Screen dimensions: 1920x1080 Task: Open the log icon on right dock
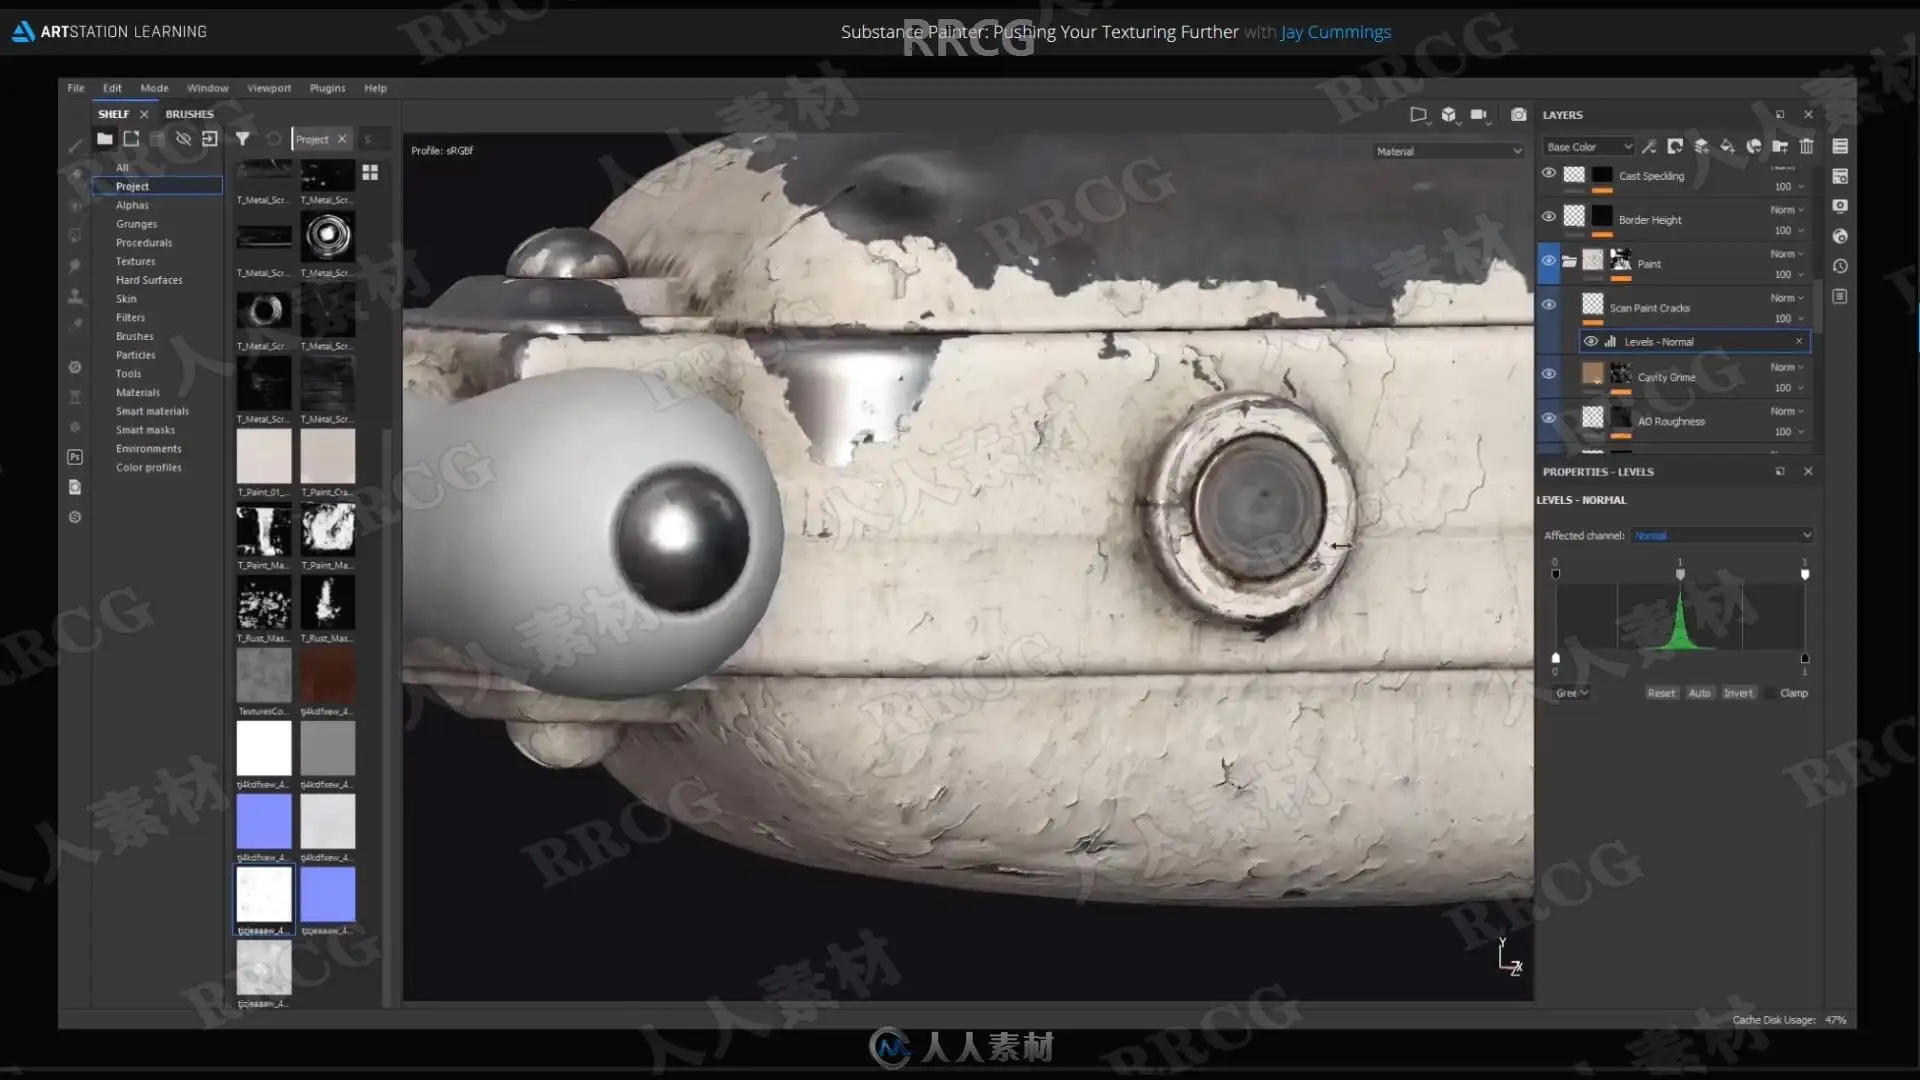(1840, 296)
